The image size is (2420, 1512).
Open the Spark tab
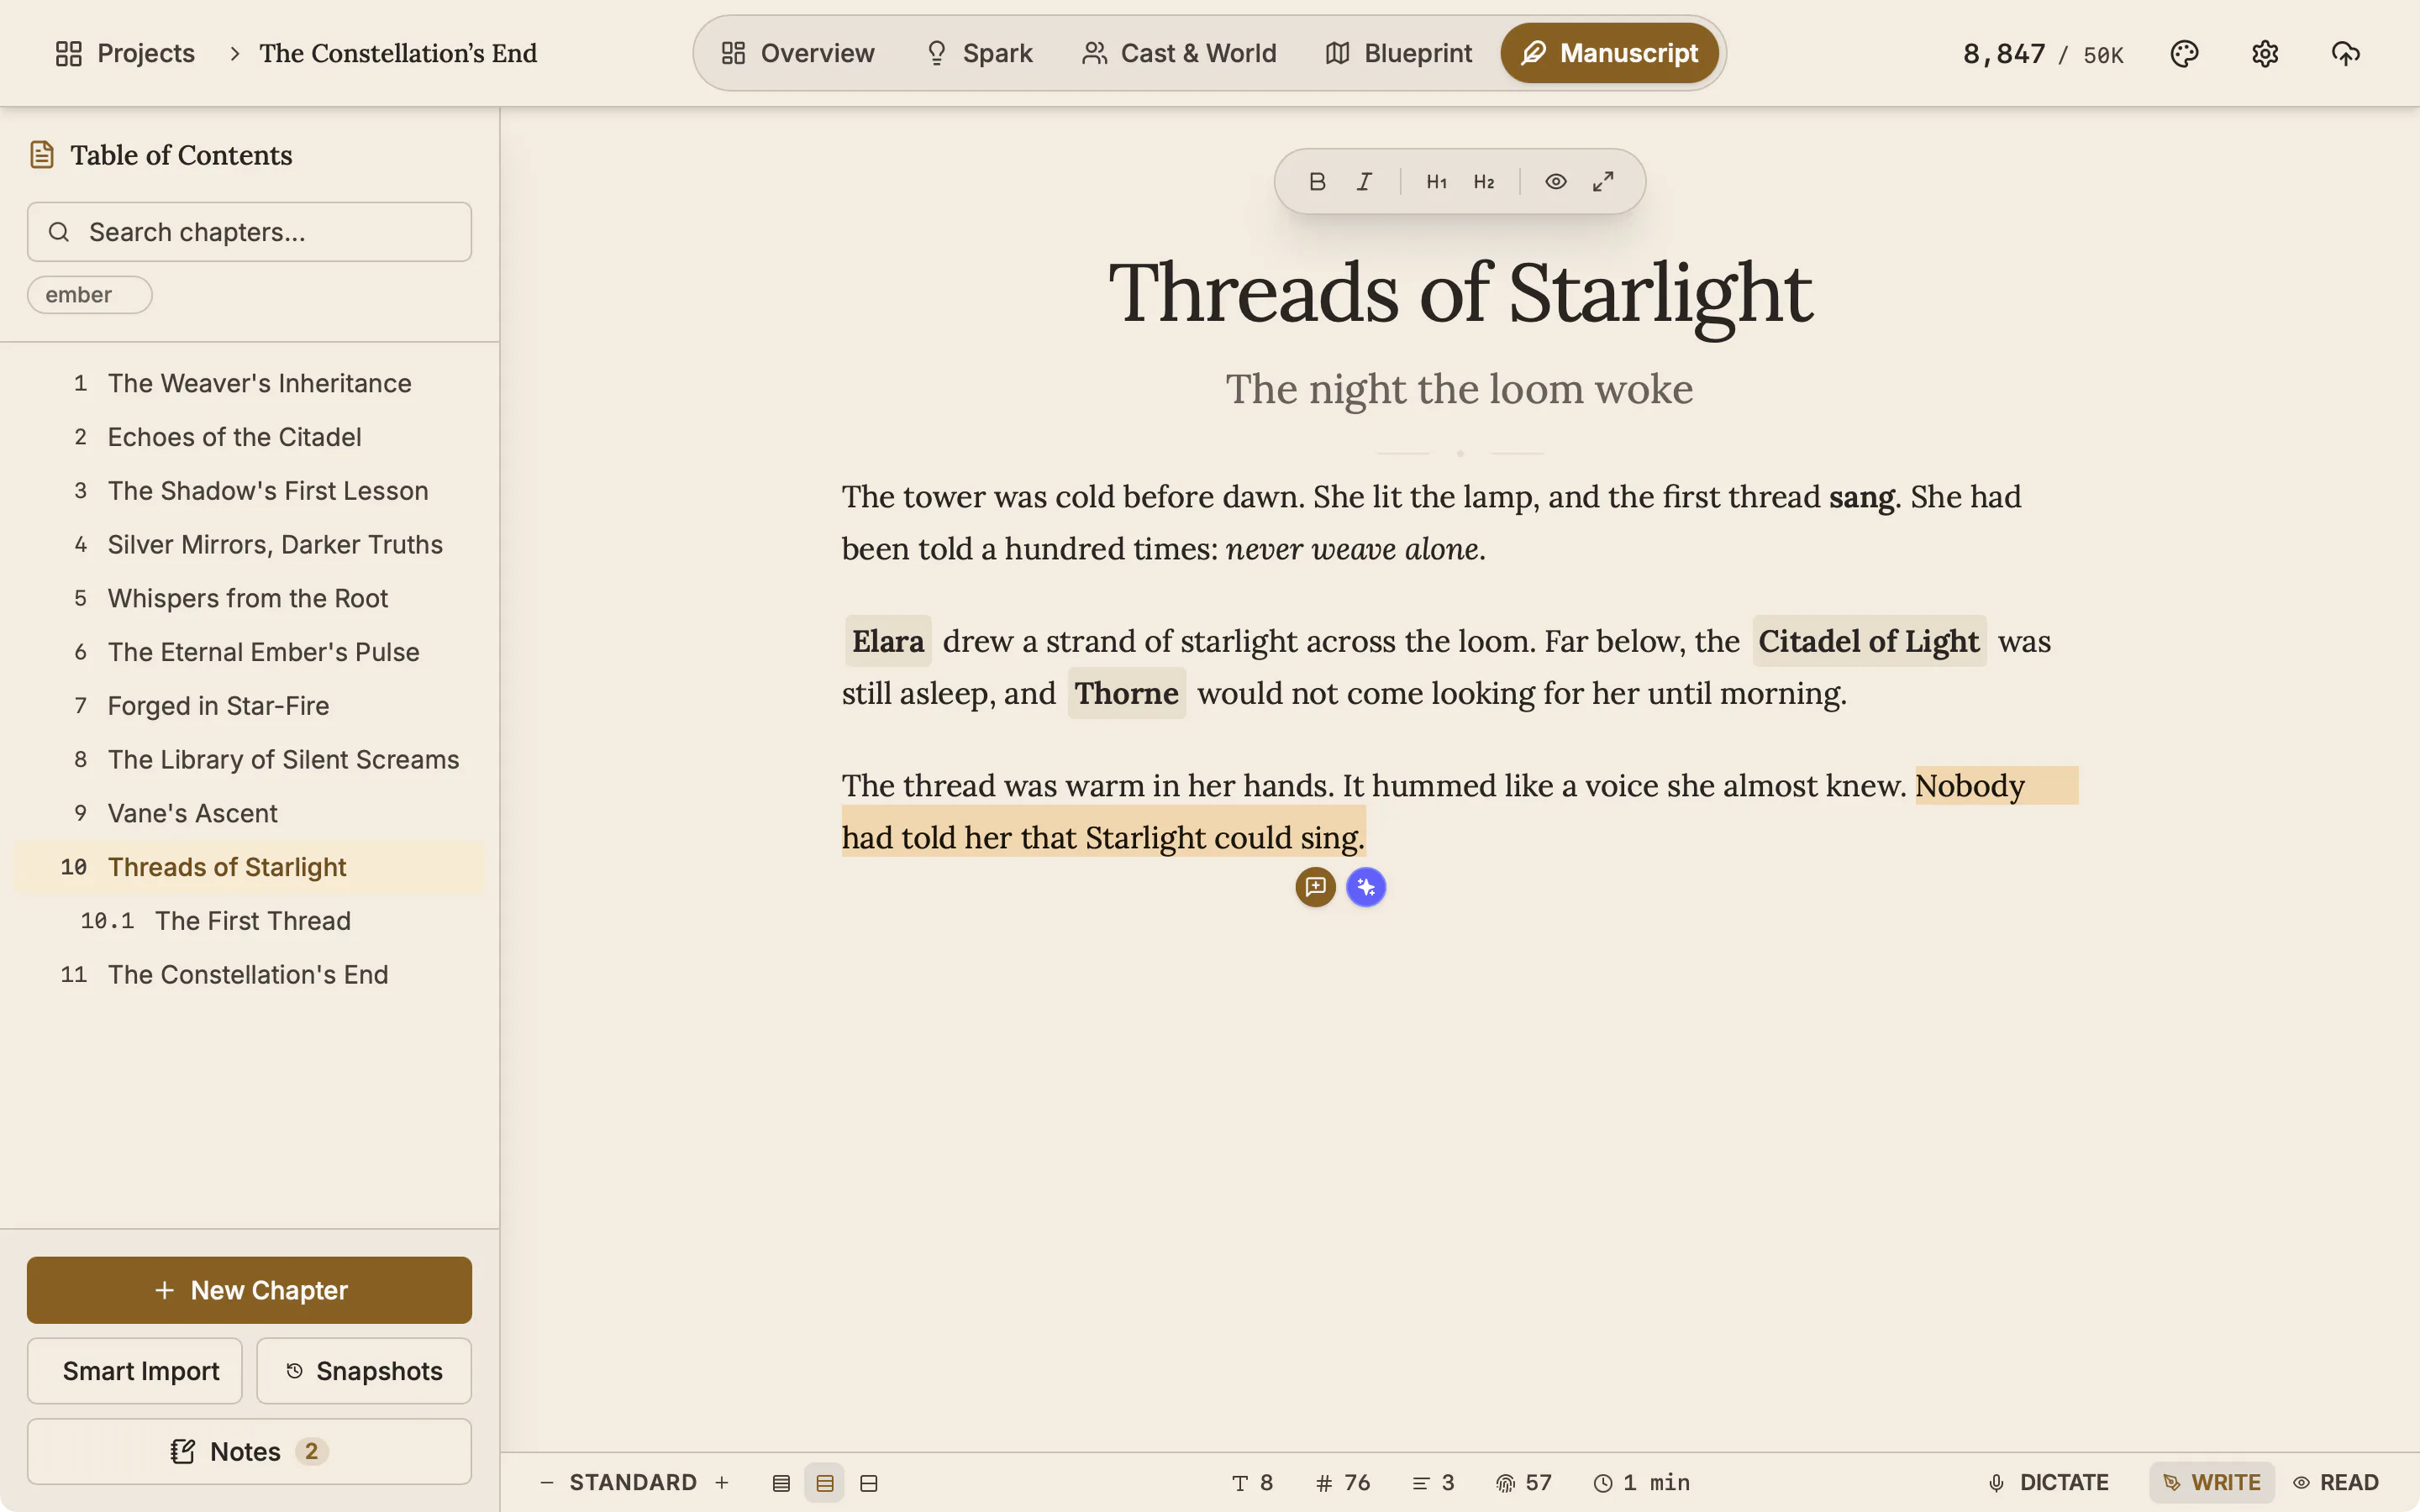point(979,53)
